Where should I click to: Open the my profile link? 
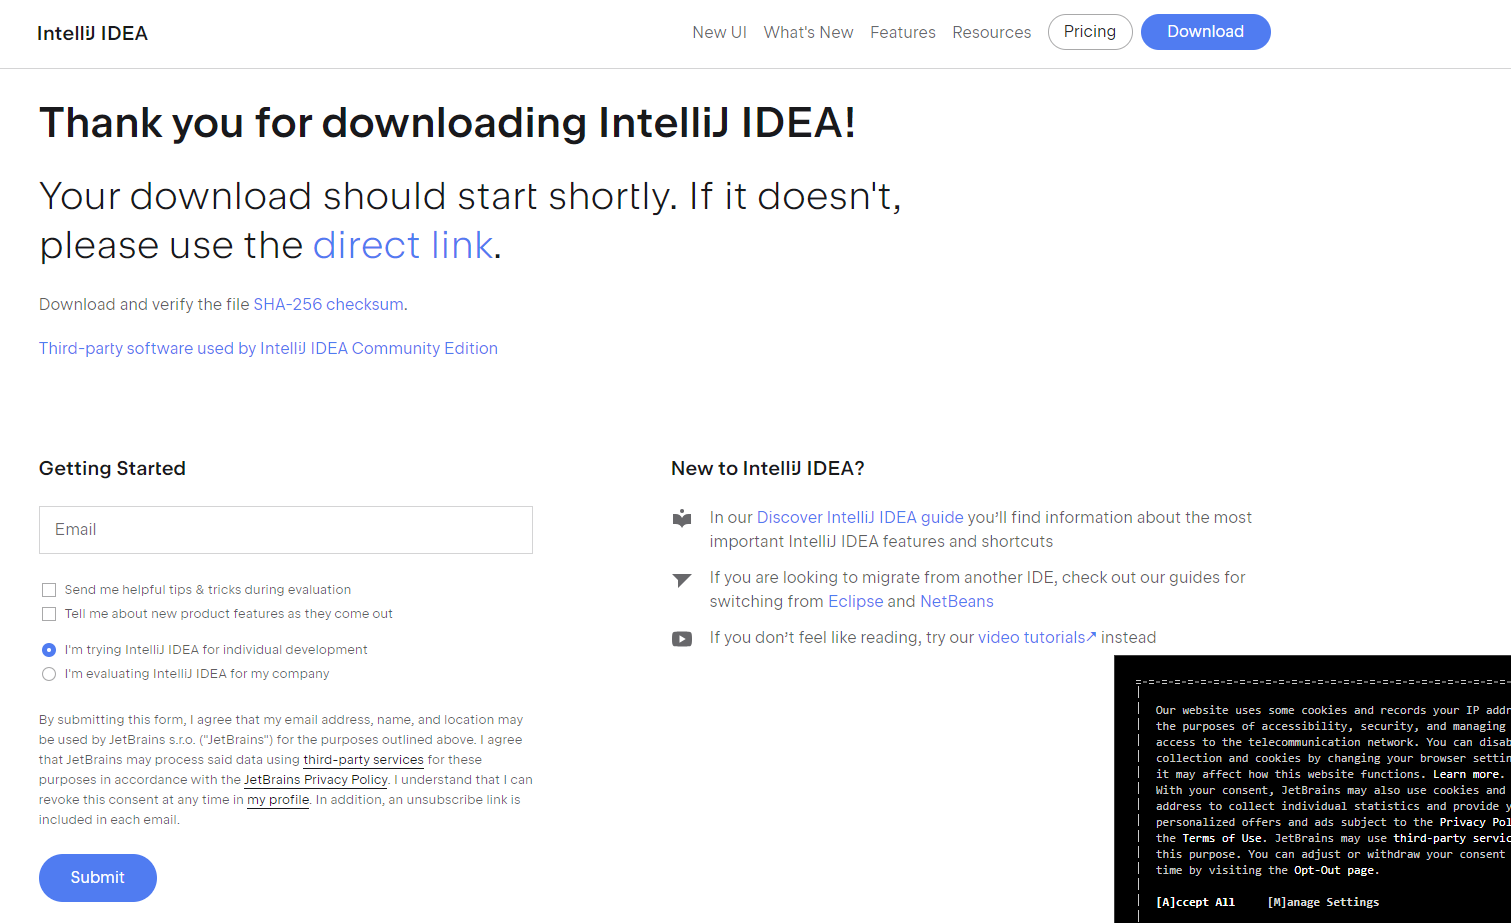pyautogui.click(x=278, y=800)
